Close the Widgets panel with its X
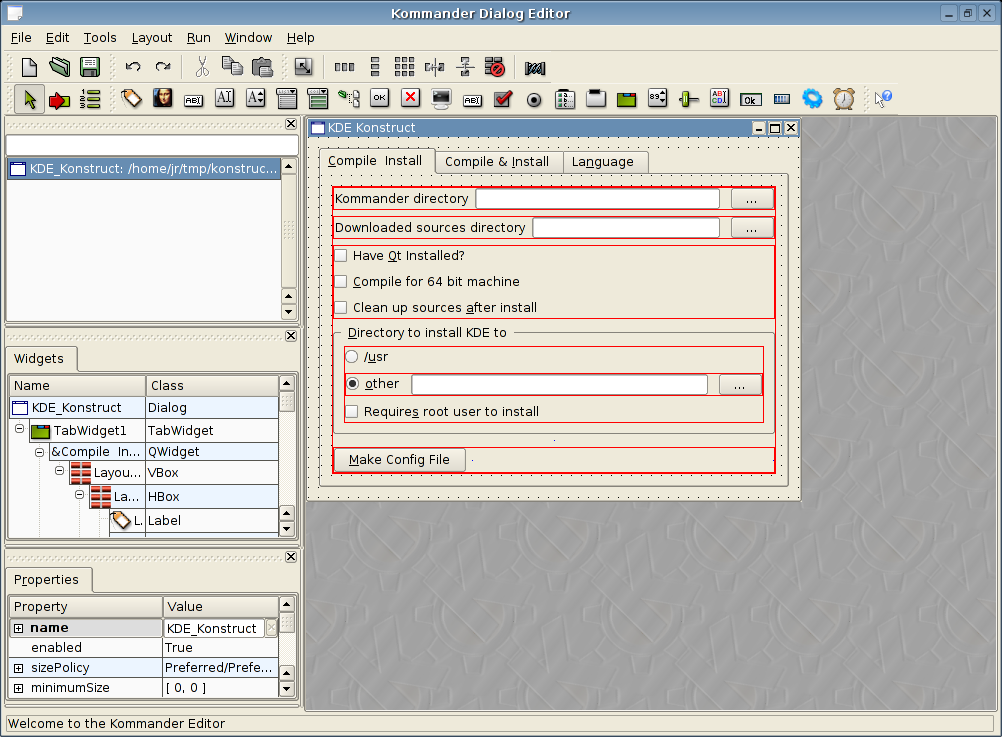 click(291, 336)
